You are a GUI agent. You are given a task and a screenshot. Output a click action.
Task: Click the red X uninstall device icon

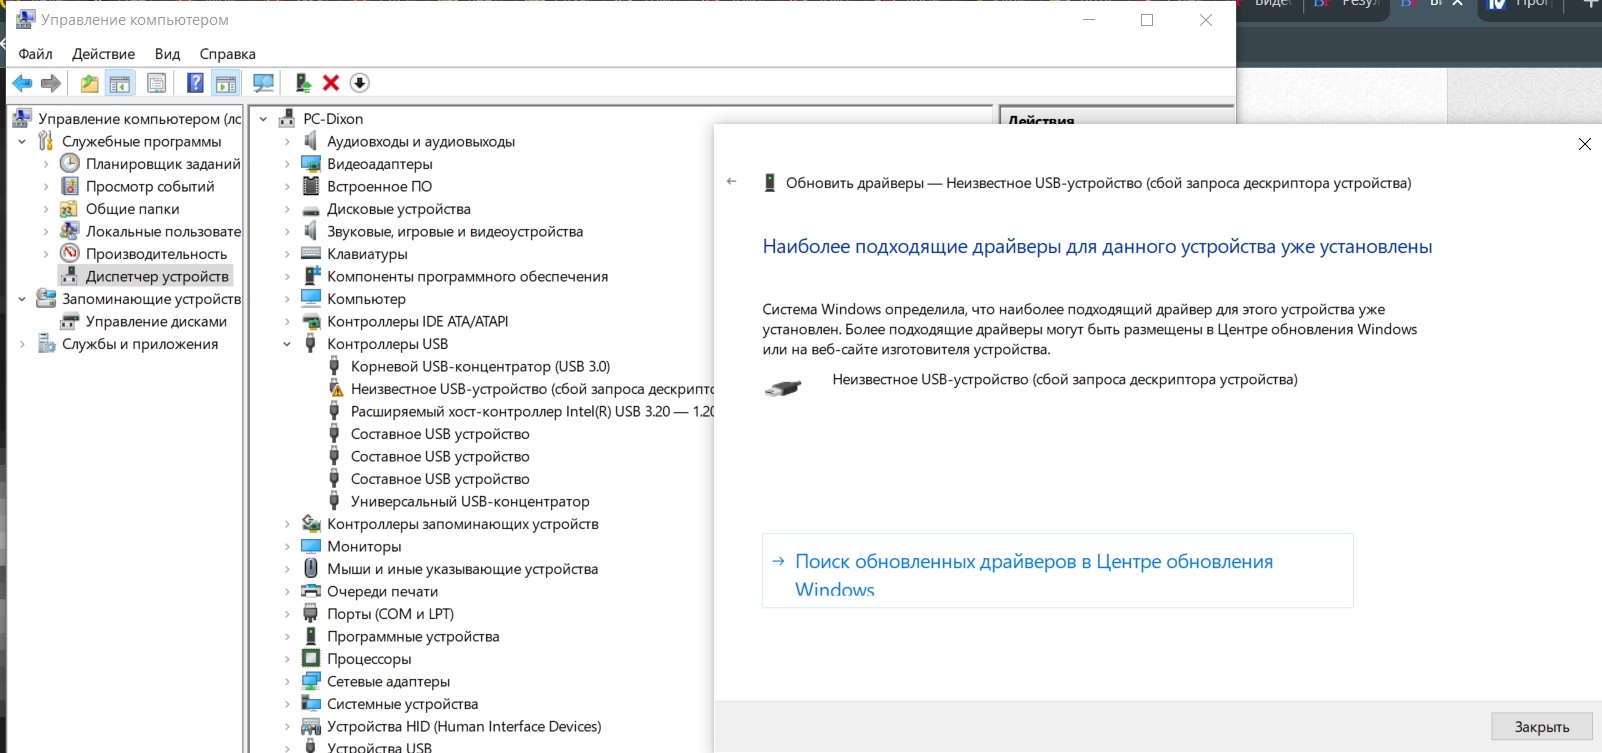pos(331,83)
